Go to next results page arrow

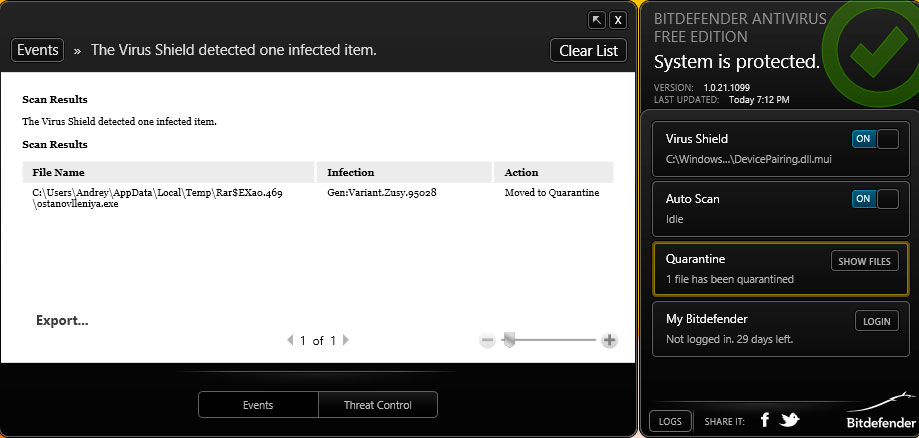(346, 340)
